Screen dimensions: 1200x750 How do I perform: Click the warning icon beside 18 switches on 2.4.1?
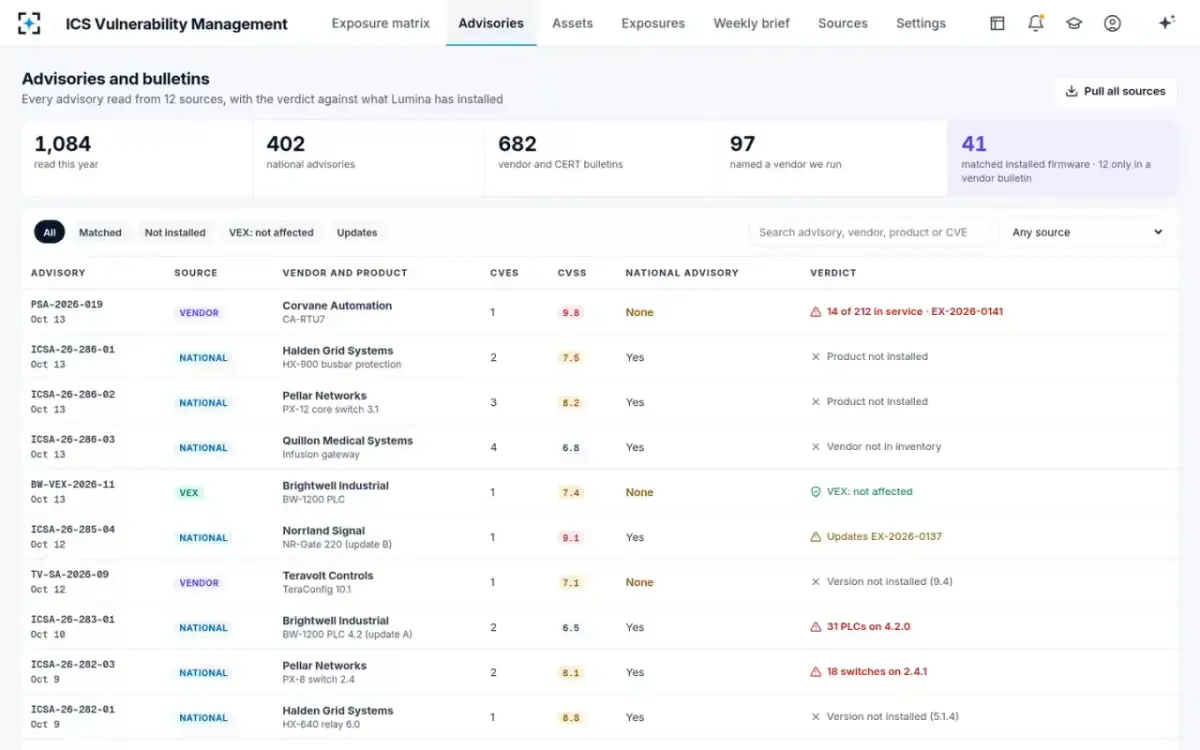pyautogui.click(x=816, y=672)
